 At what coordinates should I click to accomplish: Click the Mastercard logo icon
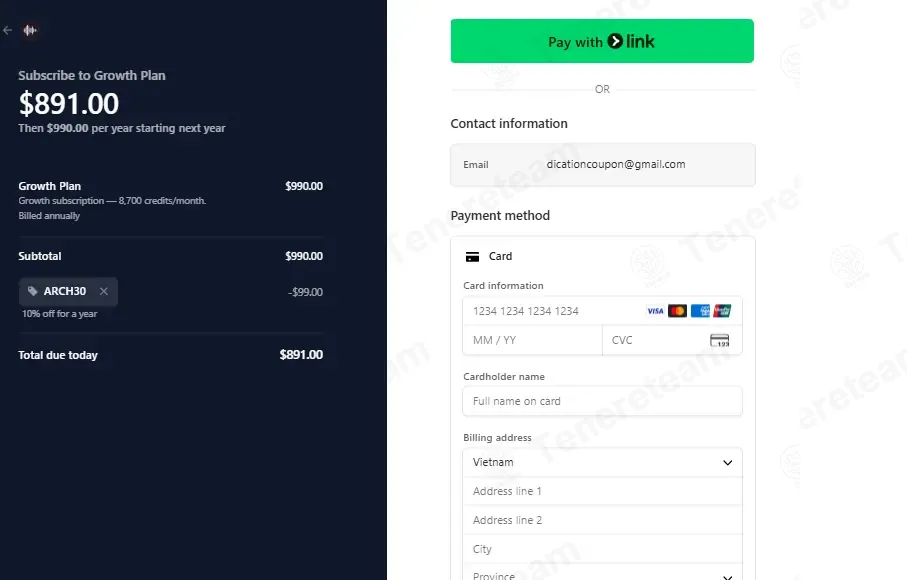(677, 311)
